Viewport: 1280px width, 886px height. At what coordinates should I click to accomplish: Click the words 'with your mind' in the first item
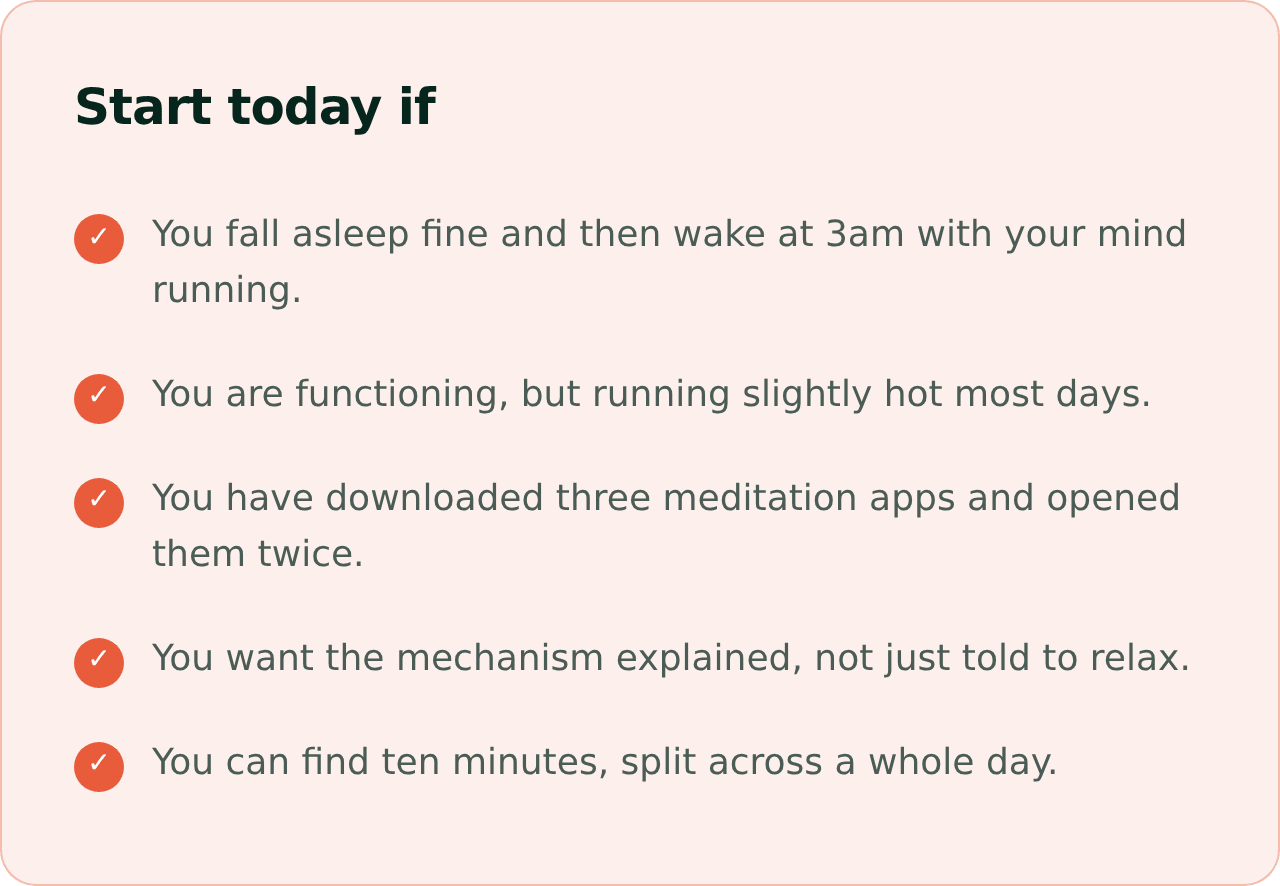pos(1051,235)
